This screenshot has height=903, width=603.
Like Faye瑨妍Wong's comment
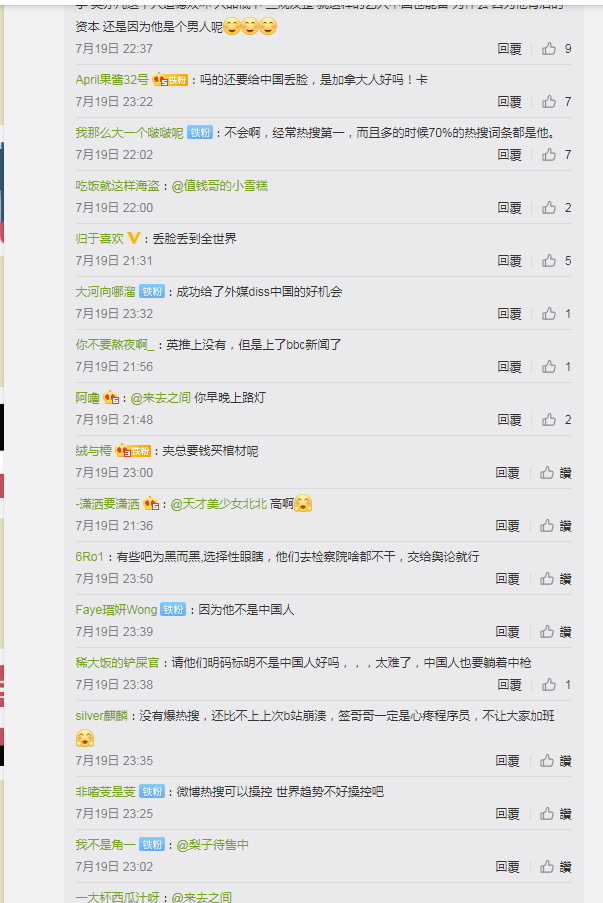(x=547, y=632)
